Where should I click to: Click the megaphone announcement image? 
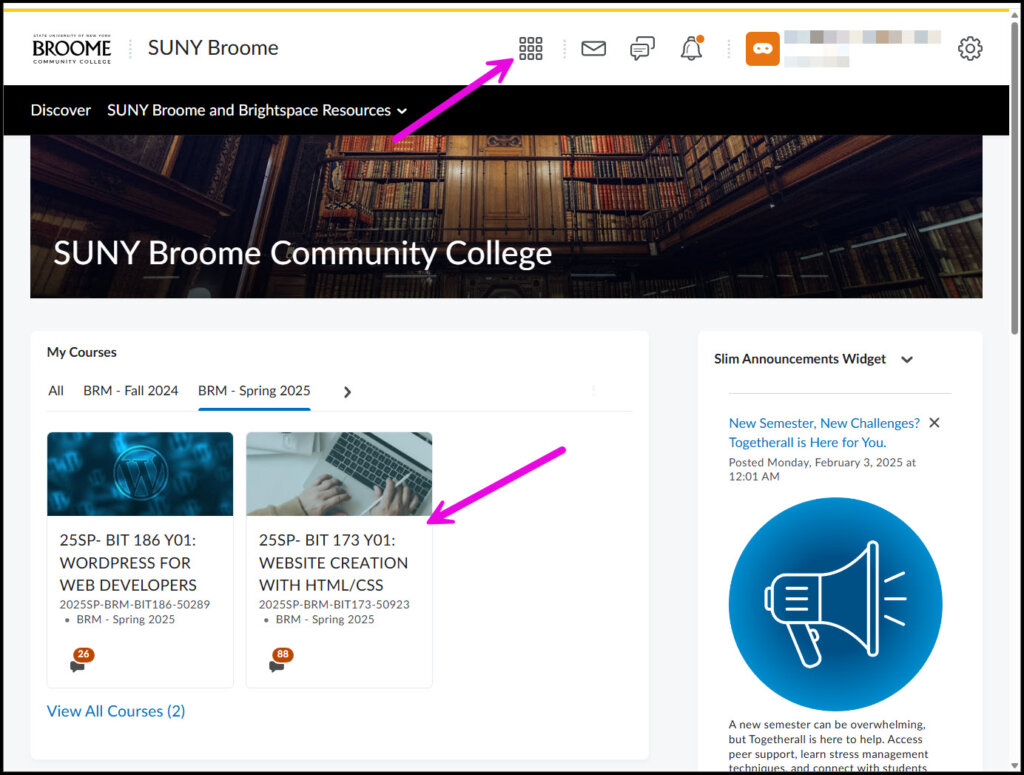tap(835, 604)
